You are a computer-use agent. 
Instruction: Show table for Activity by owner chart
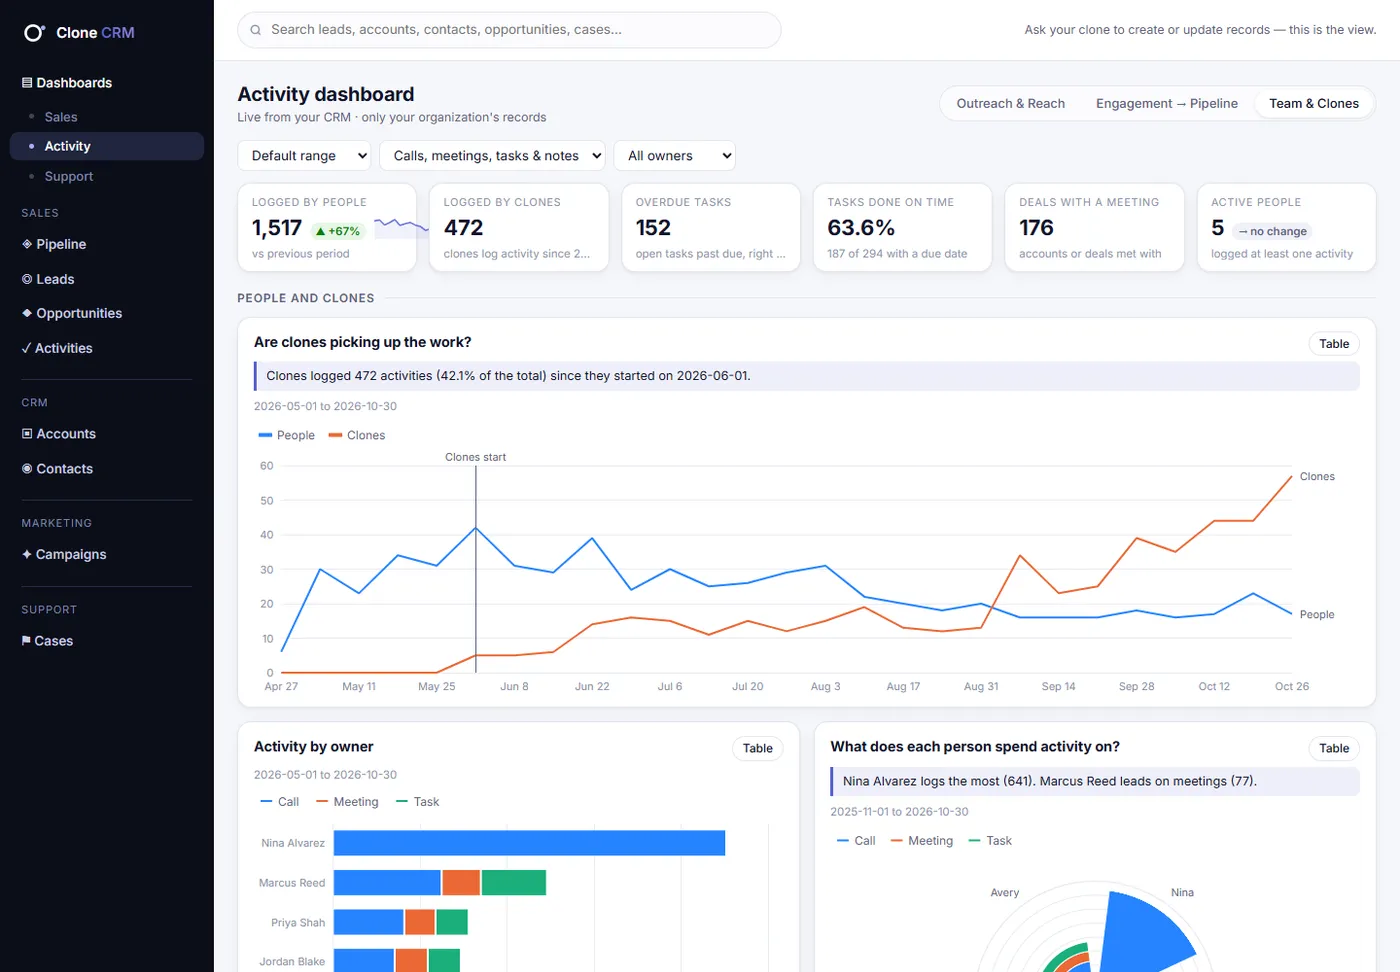(x=757, y=748)
